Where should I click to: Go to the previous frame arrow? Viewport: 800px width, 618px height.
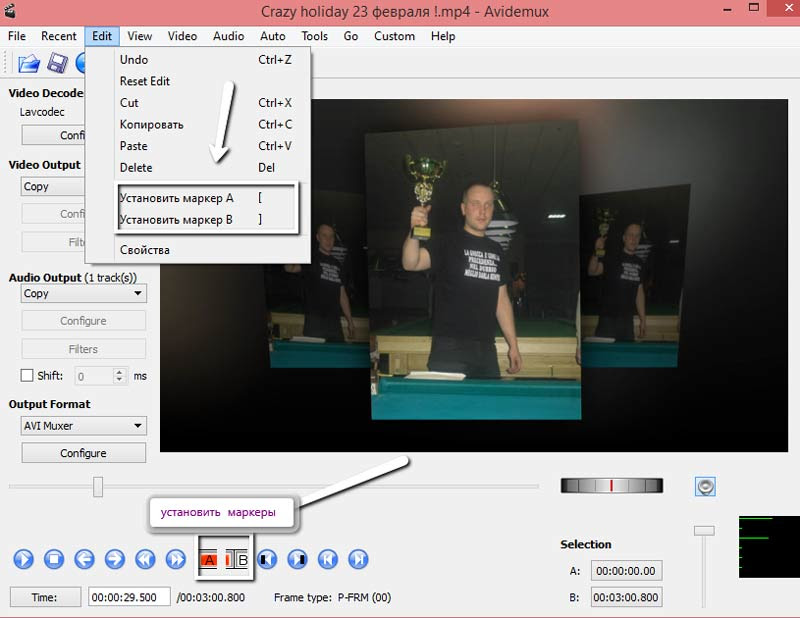point(85,559)
